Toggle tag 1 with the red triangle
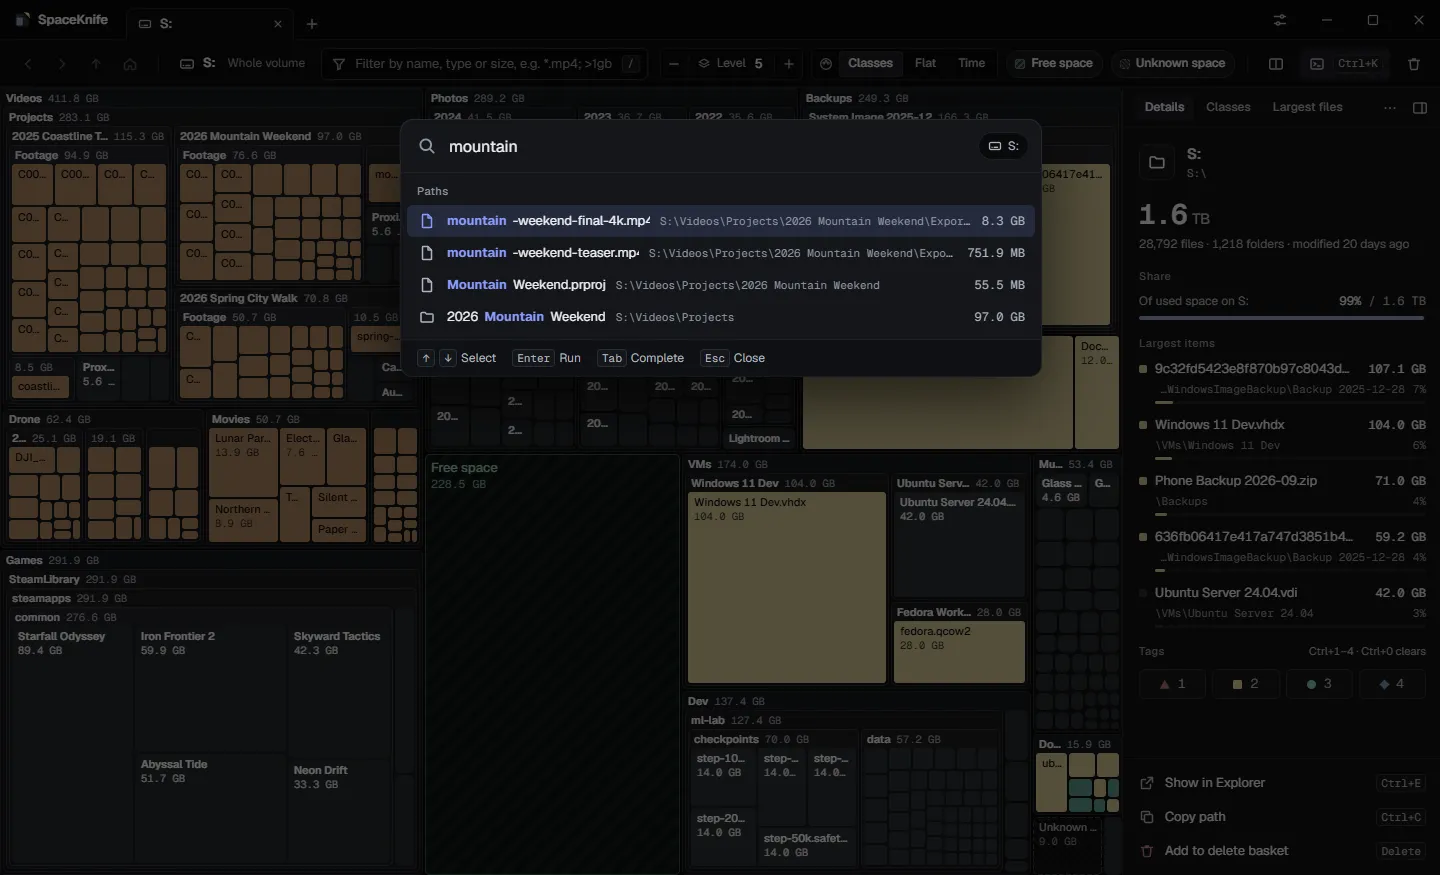This screenshot has height=875, width=1440. coord(1172,684)
